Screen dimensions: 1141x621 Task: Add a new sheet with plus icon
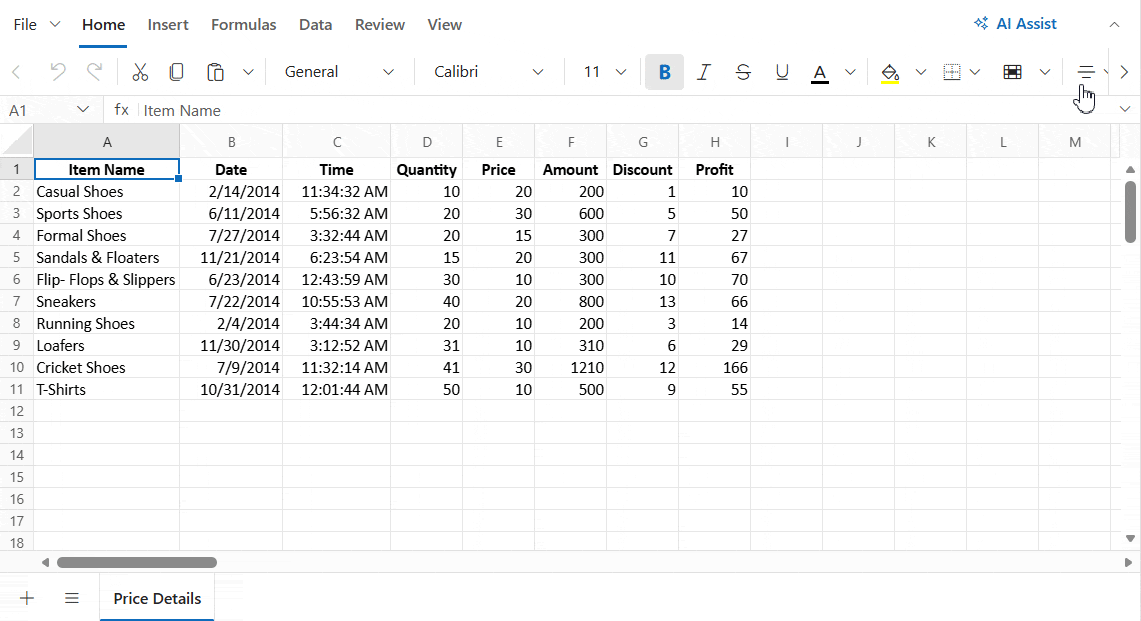(x=27, y=598)
